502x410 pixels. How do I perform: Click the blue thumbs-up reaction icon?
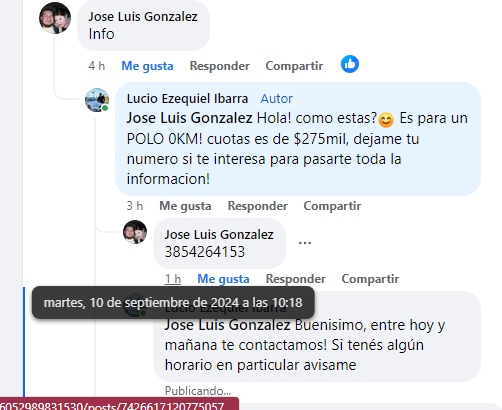(x=350, y=64)
